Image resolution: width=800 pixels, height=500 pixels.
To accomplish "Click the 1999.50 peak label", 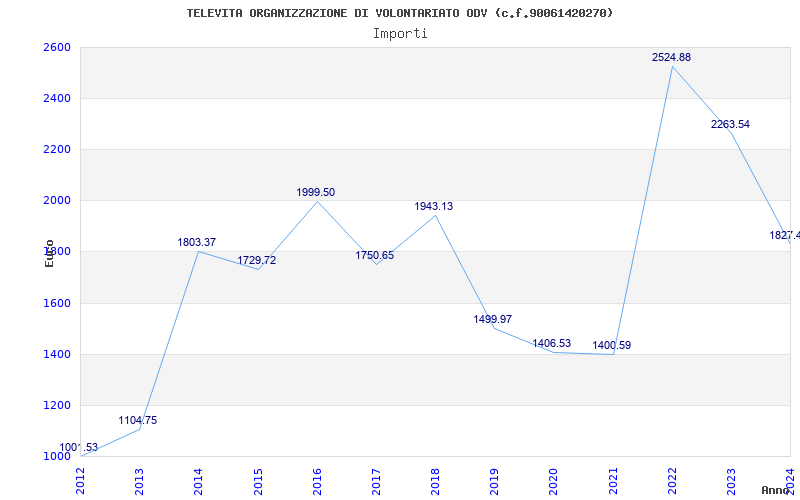I will click(x=316, y=192).
